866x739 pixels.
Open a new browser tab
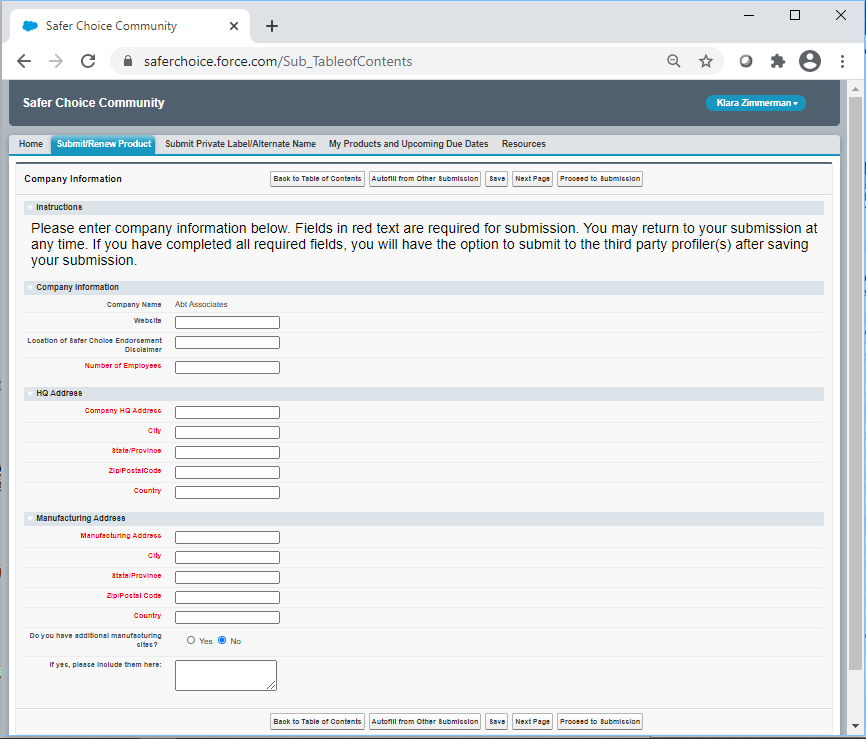(x=272, y=26)
